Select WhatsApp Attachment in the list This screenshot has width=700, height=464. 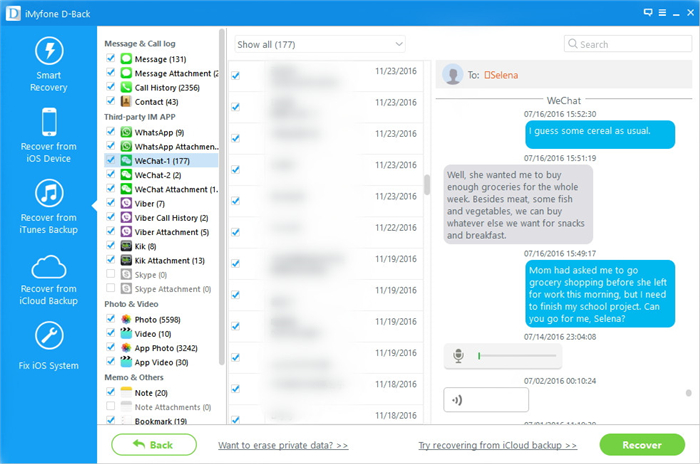click(176, 146)
